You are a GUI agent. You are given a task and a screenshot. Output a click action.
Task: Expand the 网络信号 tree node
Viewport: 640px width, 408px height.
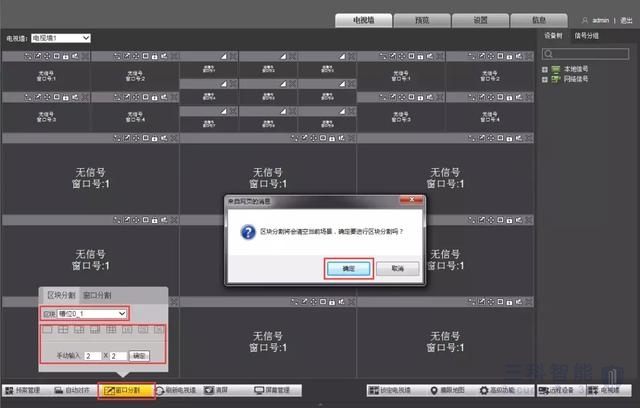[545, 78]
